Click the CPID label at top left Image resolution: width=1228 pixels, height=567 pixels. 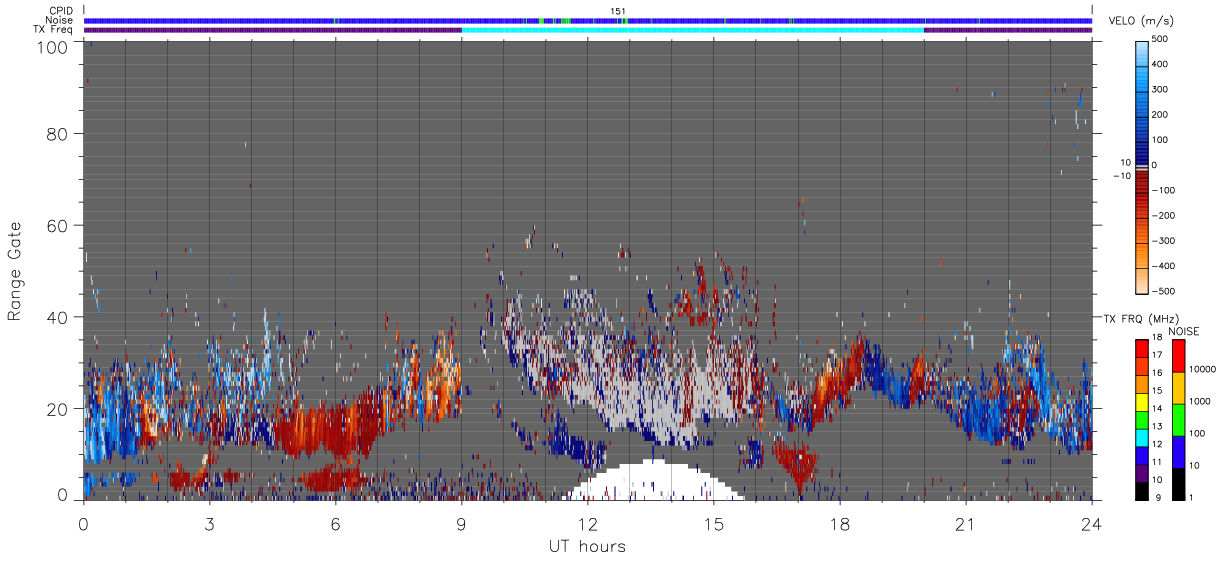click(x=61, y=11)
